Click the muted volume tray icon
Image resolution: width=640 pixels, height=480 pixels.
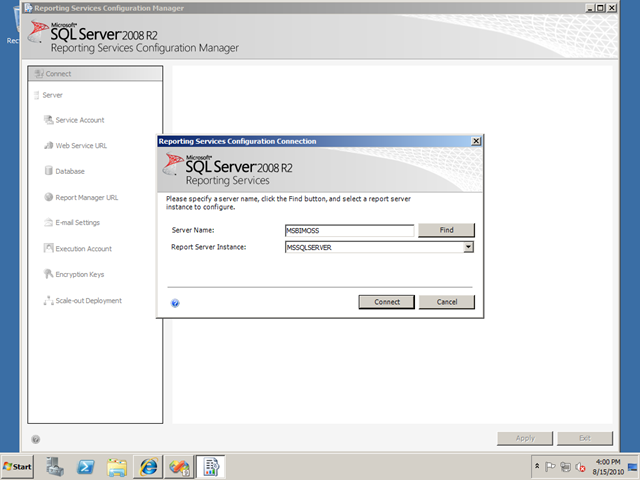point(580,467)
